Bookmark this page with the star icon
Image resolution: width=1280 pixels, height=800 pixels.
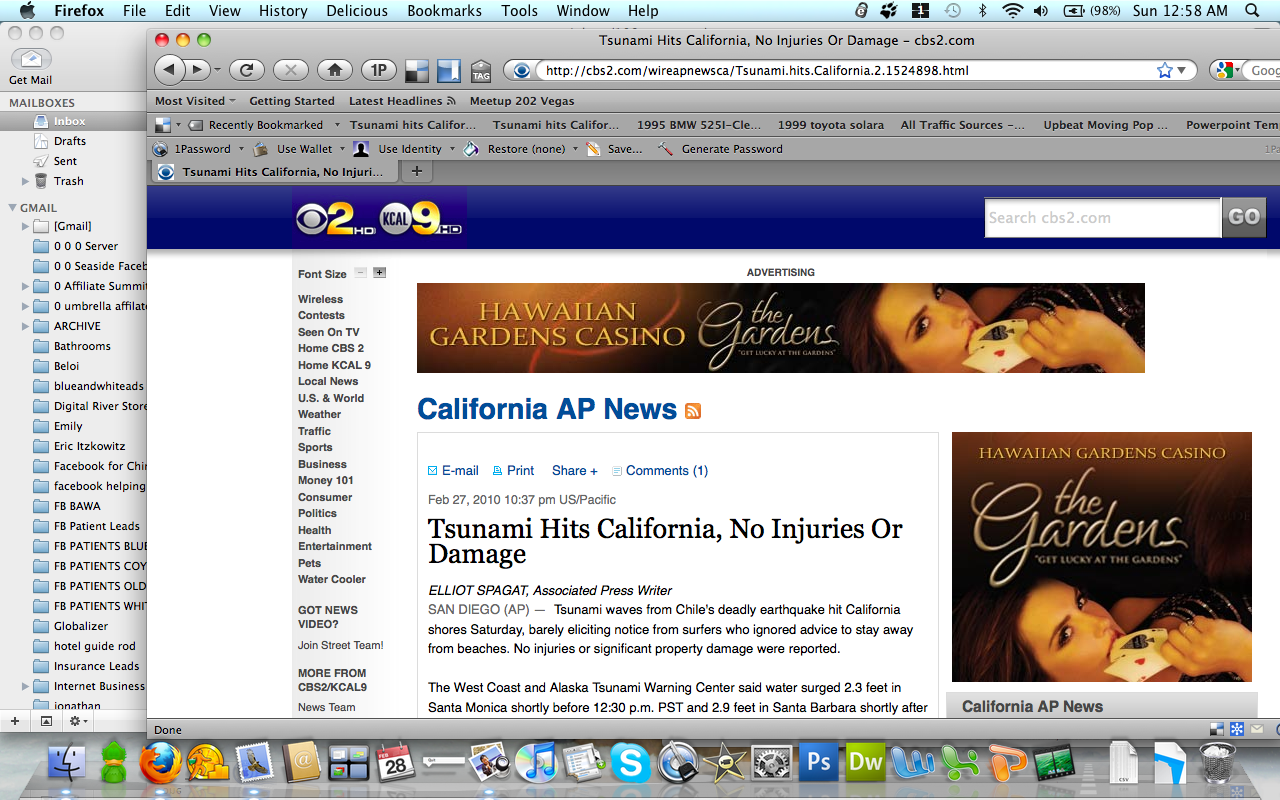(x=1164, y=70)
